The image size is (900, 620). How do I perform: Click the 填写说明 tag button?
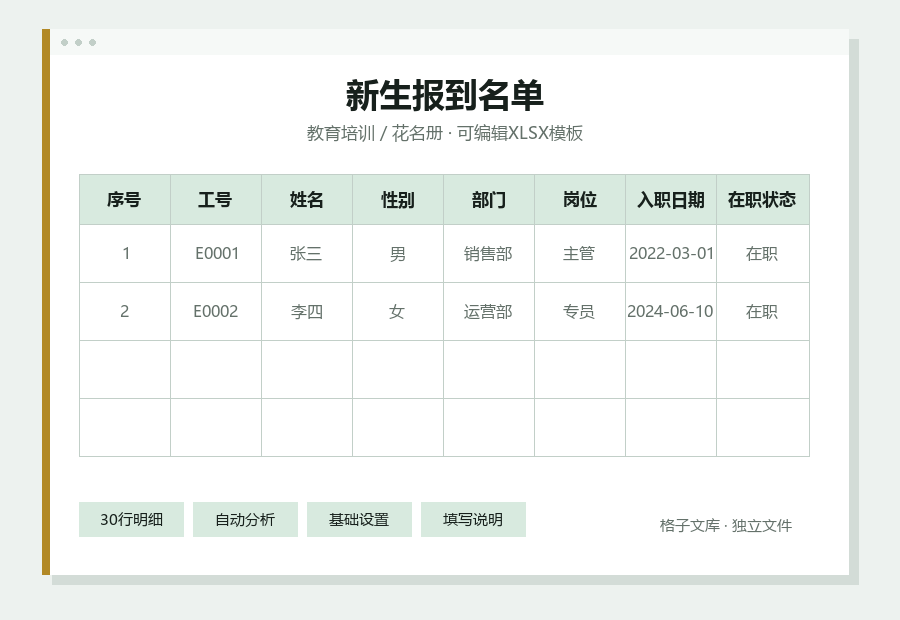pyautogui.click(x=473, y=520)
